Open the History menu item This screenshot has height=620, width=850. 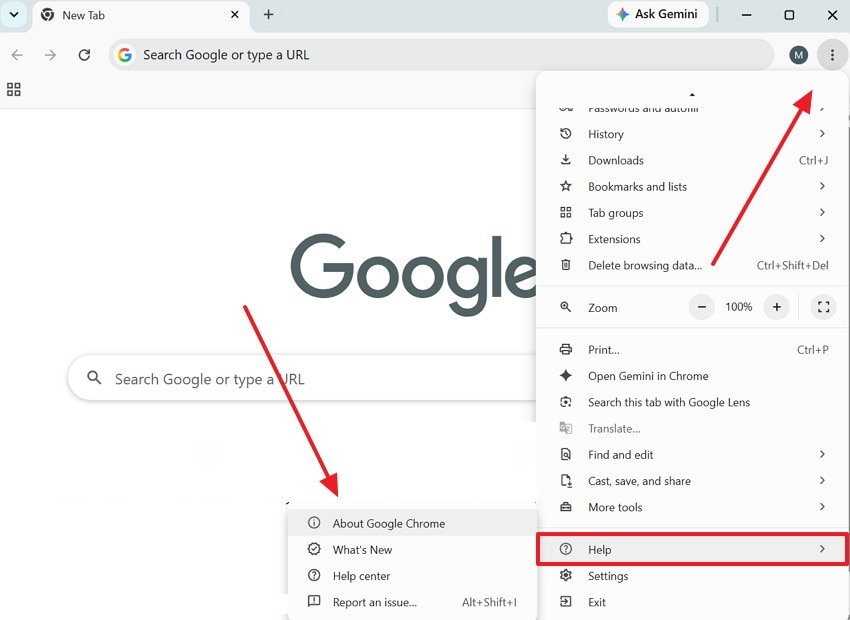pyautogui.click(x=692, y=134)
